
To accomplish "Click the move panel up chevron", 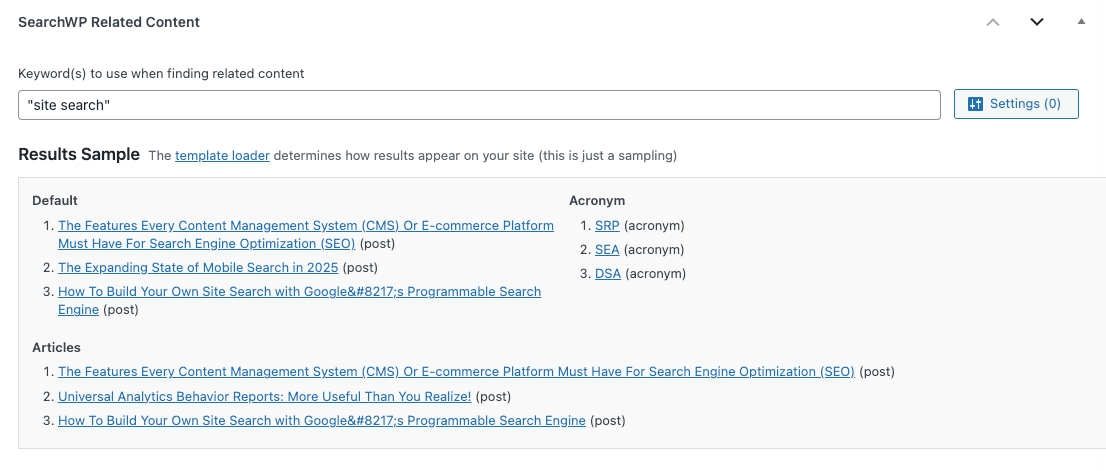I will [x=993, y=22].
